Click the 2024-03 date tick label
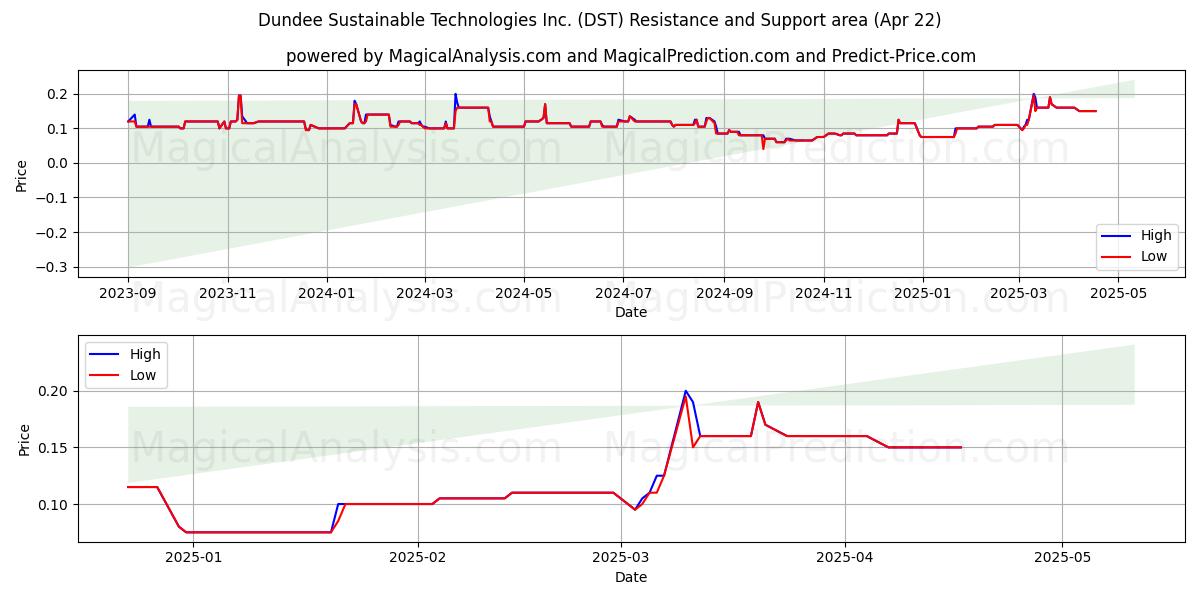This screenshot has width=1200, height=600. pos(425,294)
